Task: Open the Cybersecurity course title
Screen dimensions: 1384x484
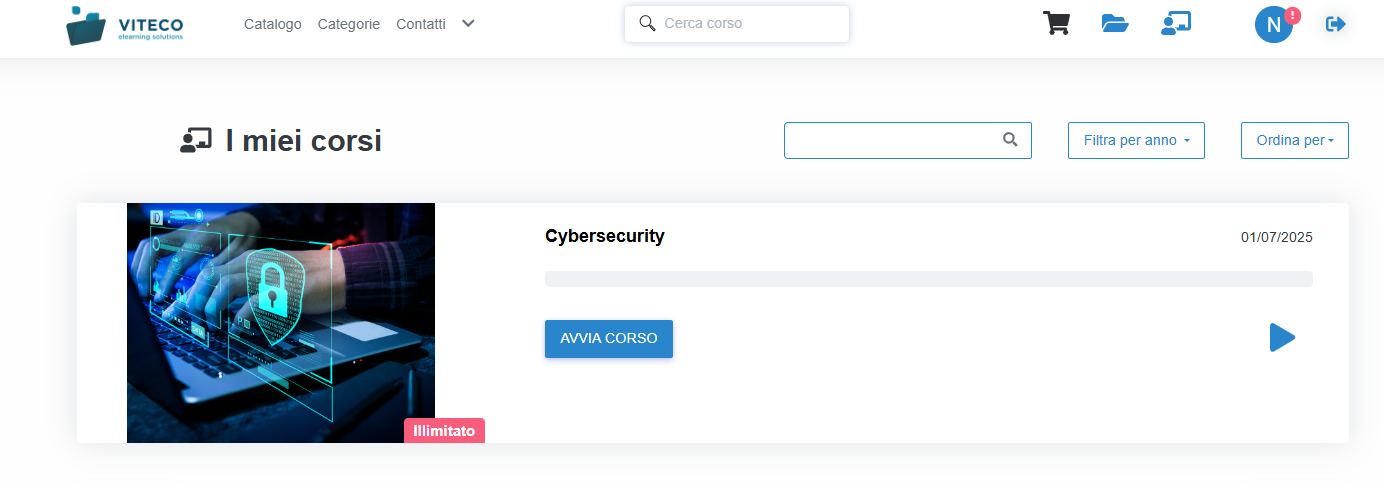Action: click(x=605, y=236)
